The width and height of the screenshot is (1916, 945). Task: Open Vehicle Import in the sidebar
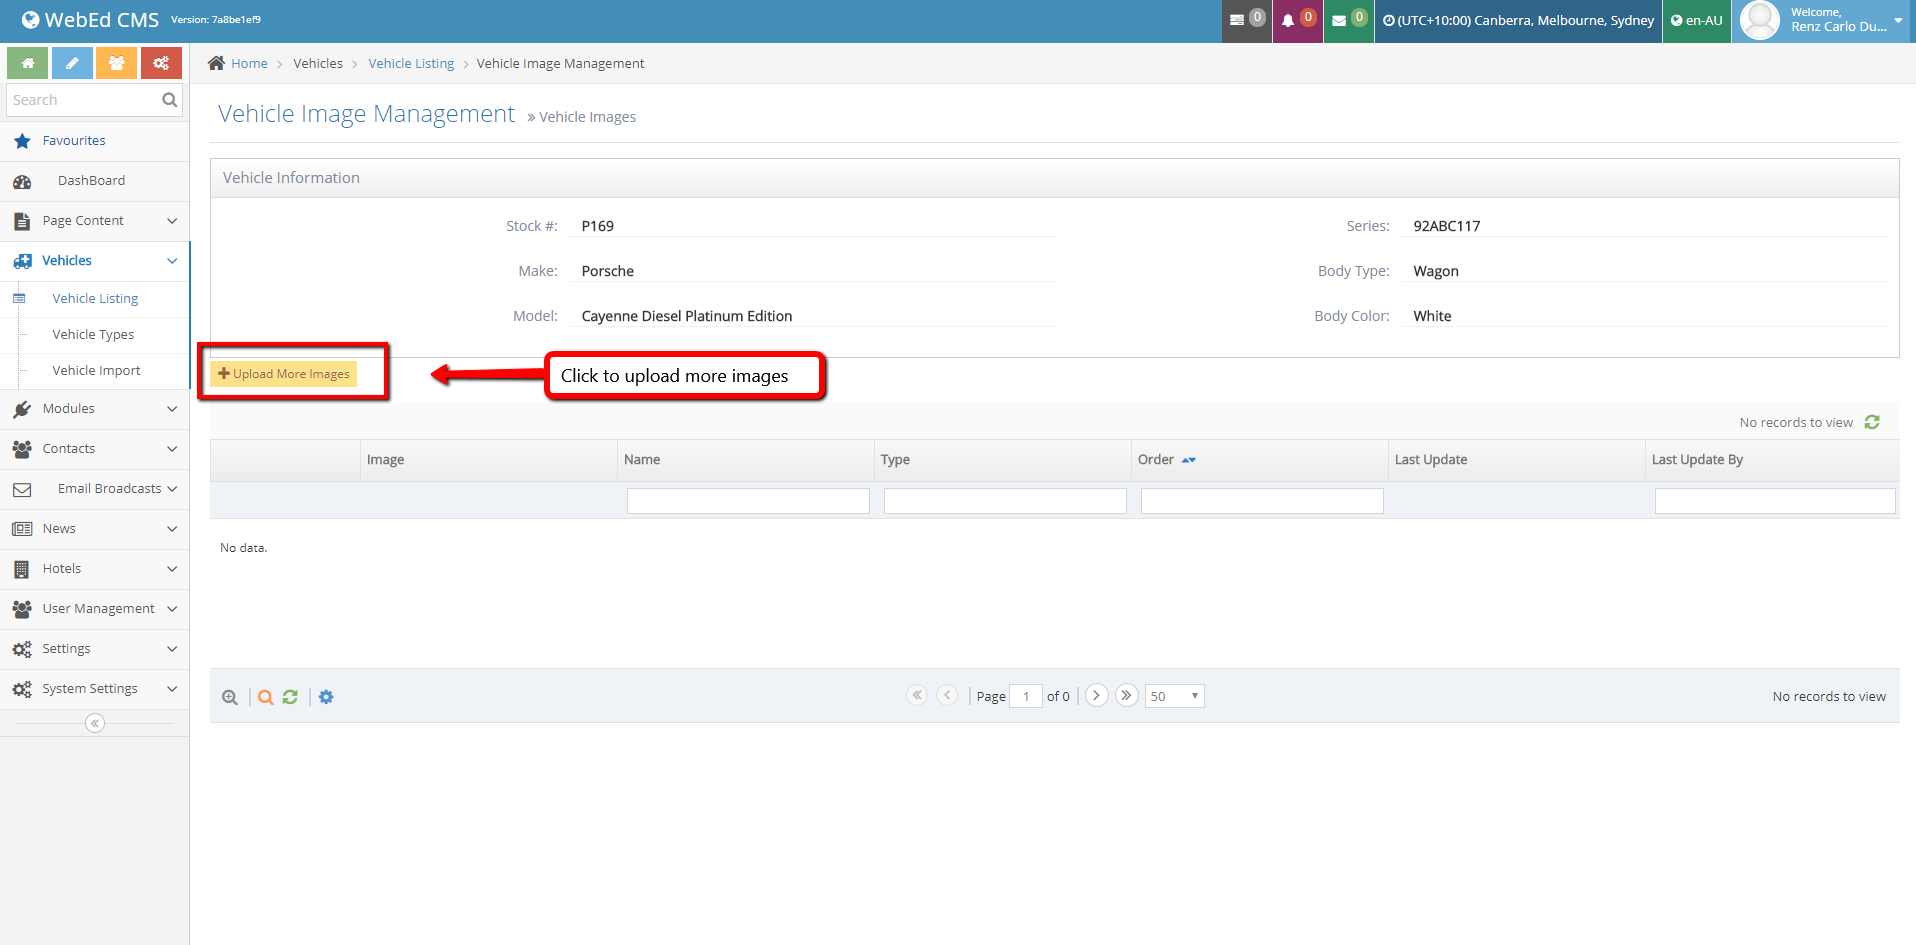(96, 371)
